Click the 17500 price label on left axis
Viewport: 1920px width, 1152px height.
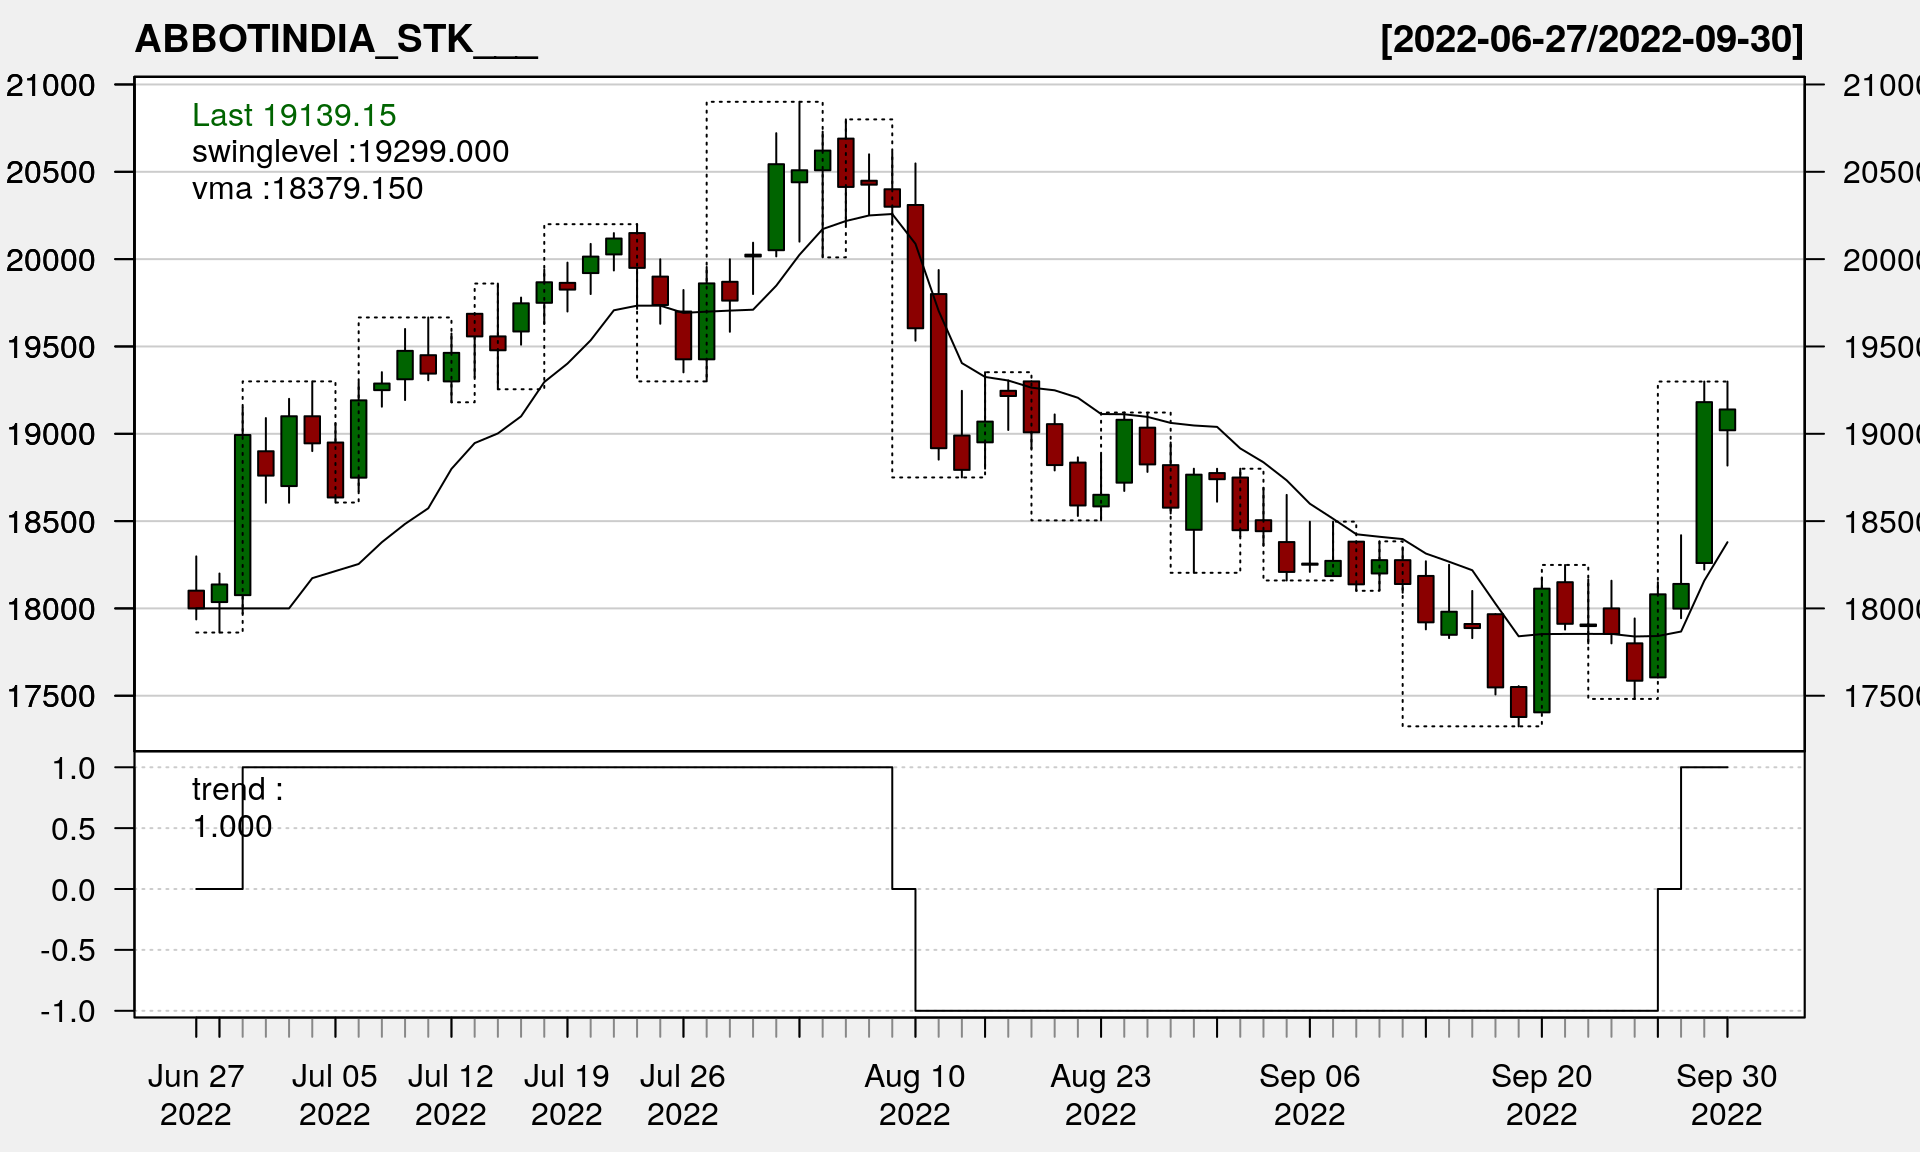51,696
